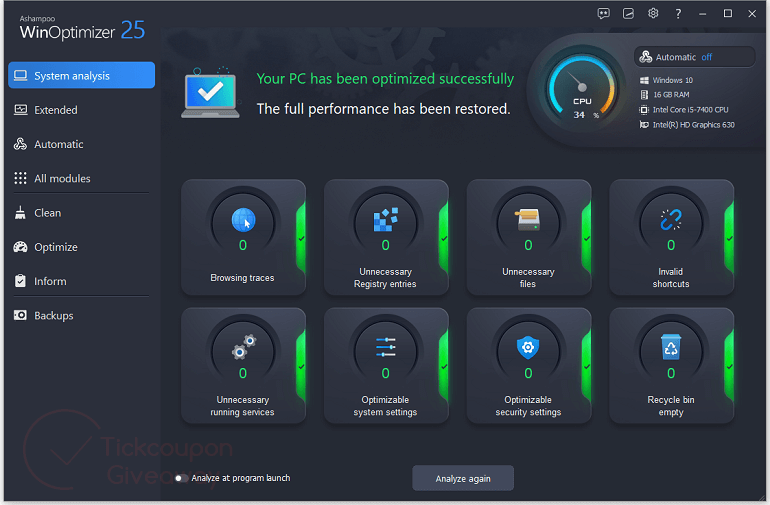
Task: Click 'The full performance has been restored.'
Action: pos(384,109)
